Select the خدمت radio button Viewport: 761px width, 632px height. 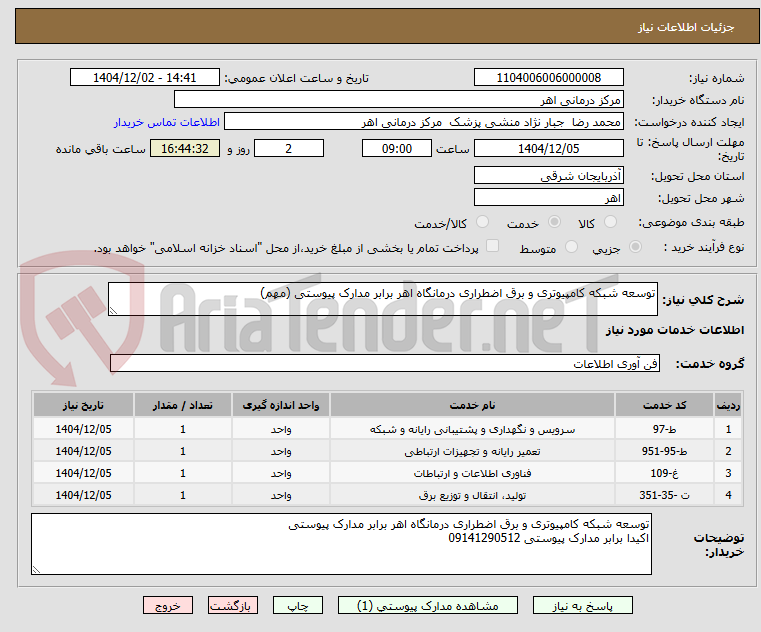click(554, 222)
